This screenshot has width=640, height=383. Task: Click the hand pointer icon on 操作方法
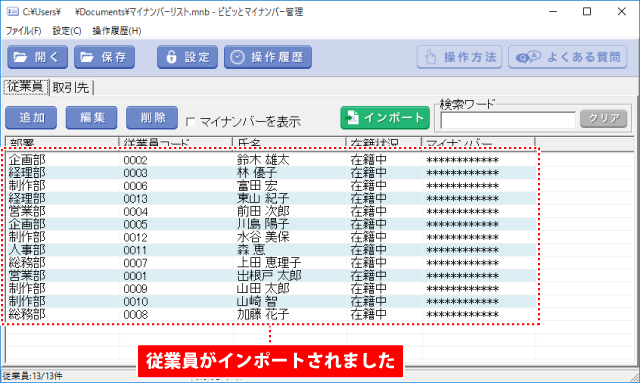pos(430,57)
